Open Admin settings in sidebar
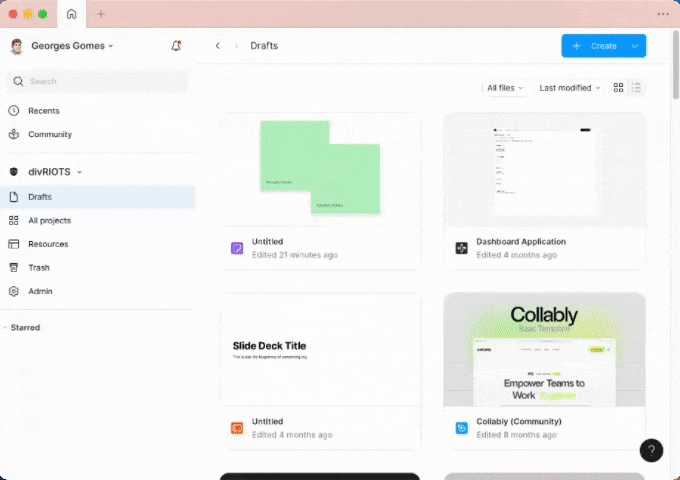This screenshot has height=480, width=680. pos(40,291)
